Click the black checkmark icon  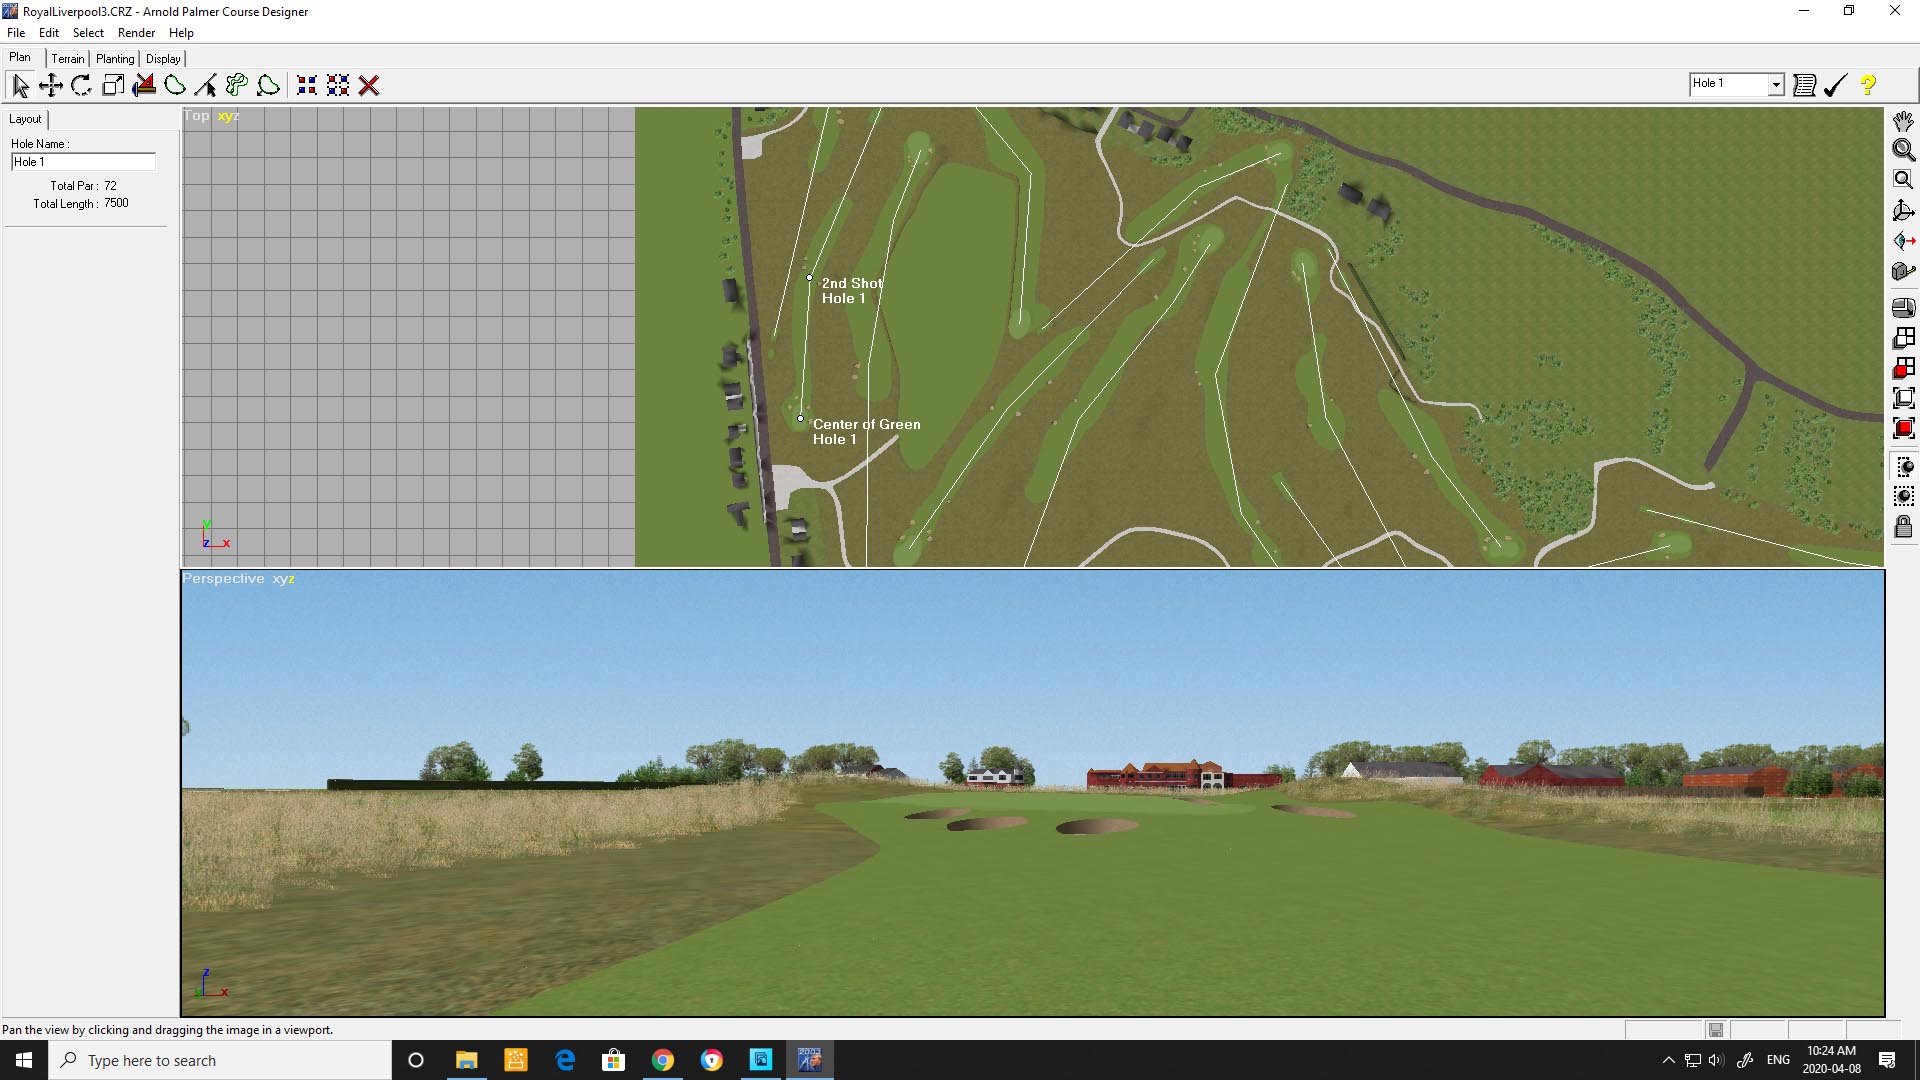1835,85
